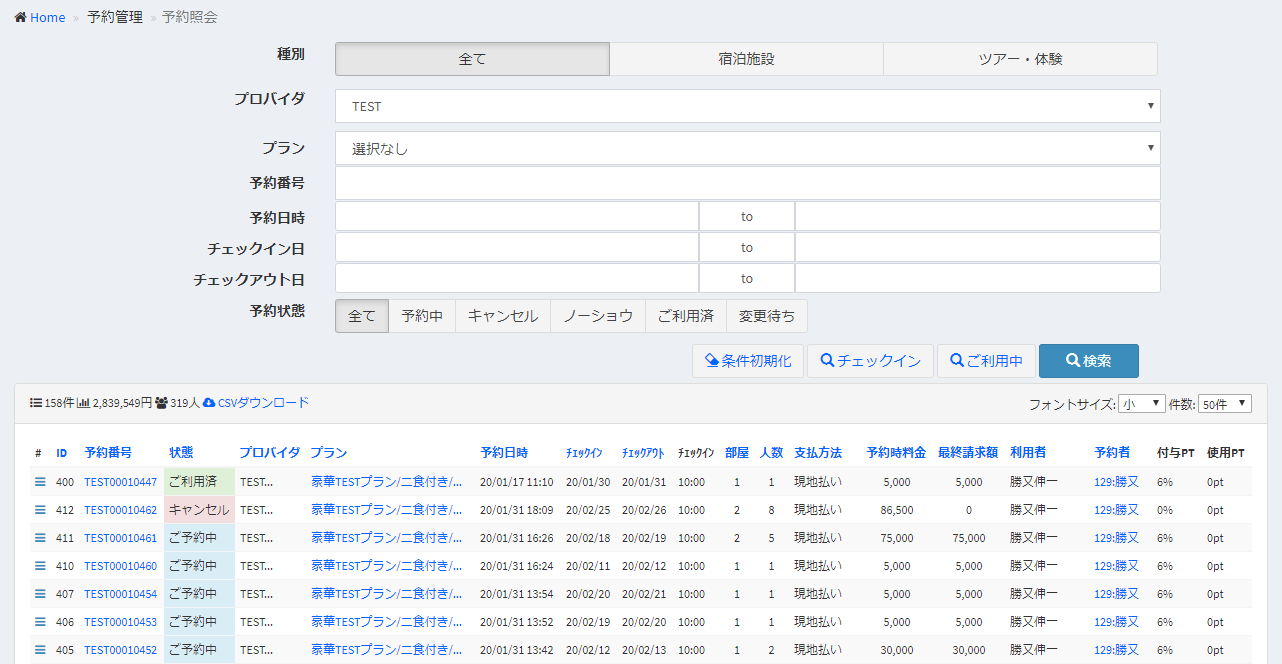The image size is (1282, 664).
Task: Sort table by 予約番号 column header
Action: [x=108, y=453]
